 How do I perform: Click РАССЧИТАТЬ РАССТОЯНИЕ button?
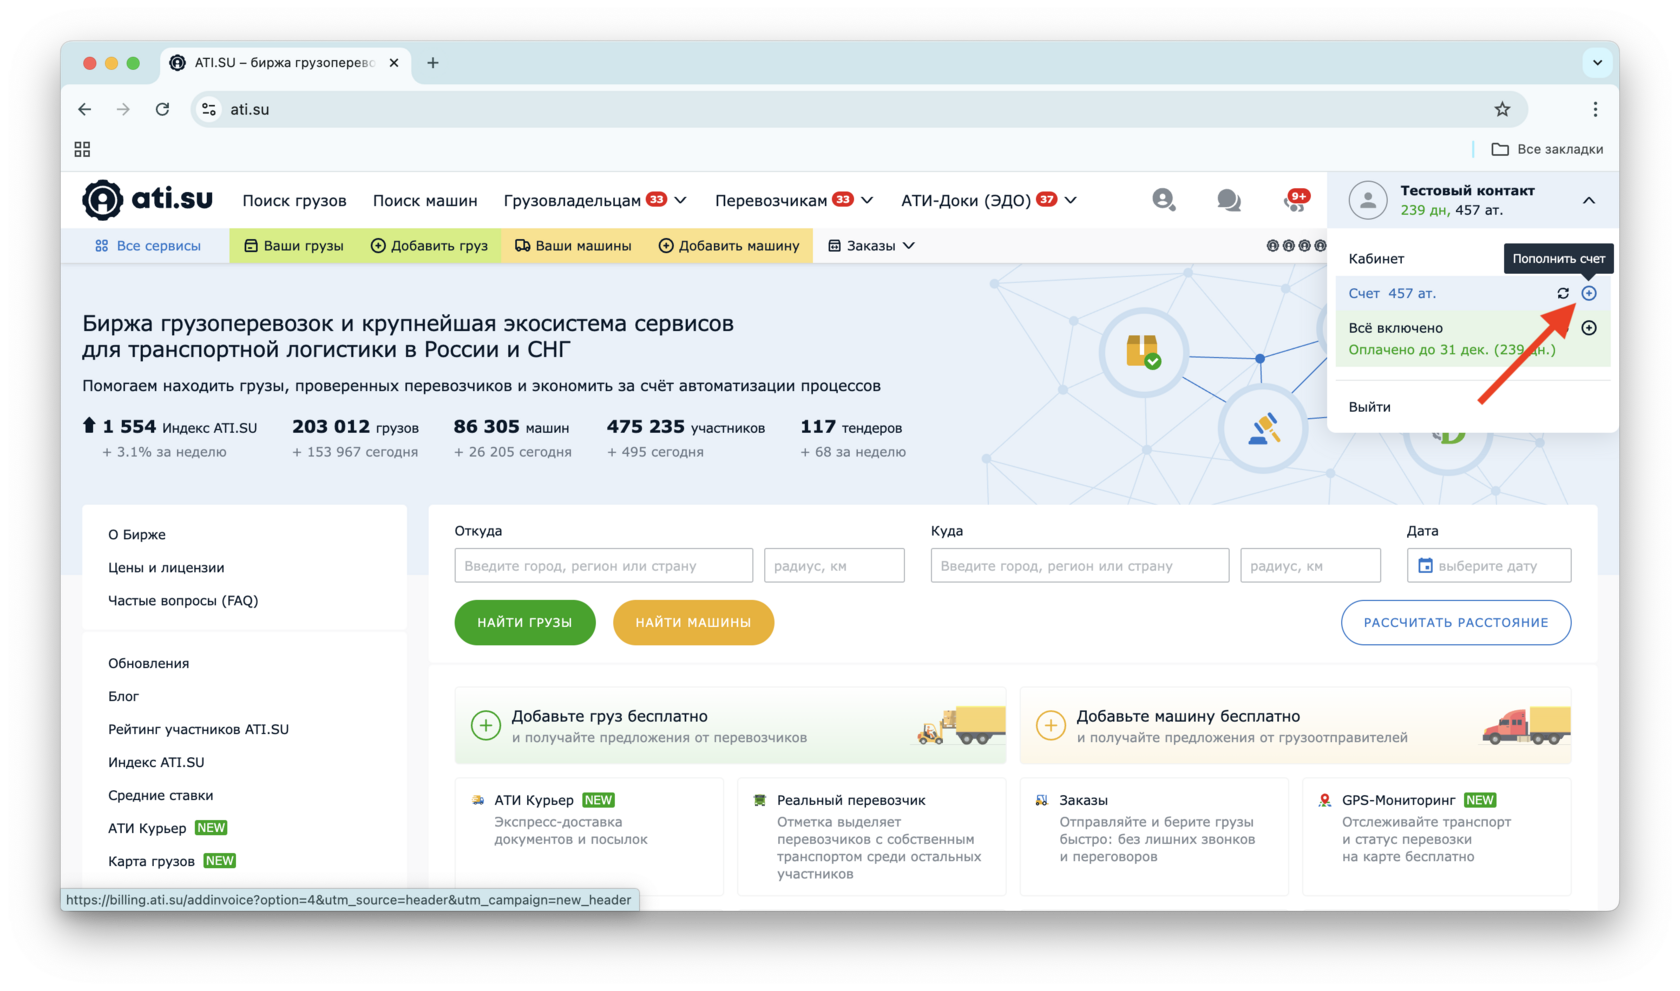click(x=1455, y=622)
